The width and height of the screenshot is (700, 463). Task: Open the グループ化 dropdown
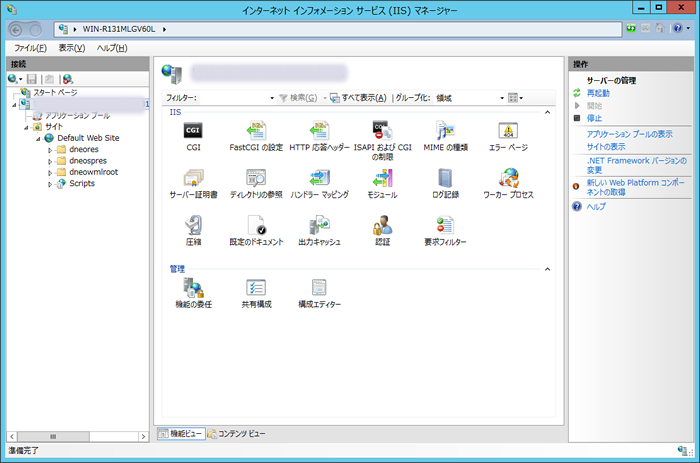click(x=502, y=98)
